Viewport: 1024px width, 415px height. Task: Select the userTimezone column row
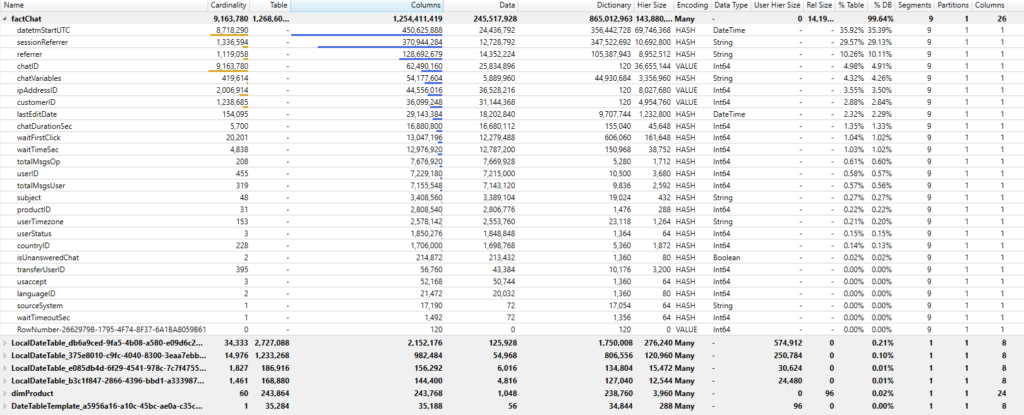pyautogui.click(x=512, y=222)
